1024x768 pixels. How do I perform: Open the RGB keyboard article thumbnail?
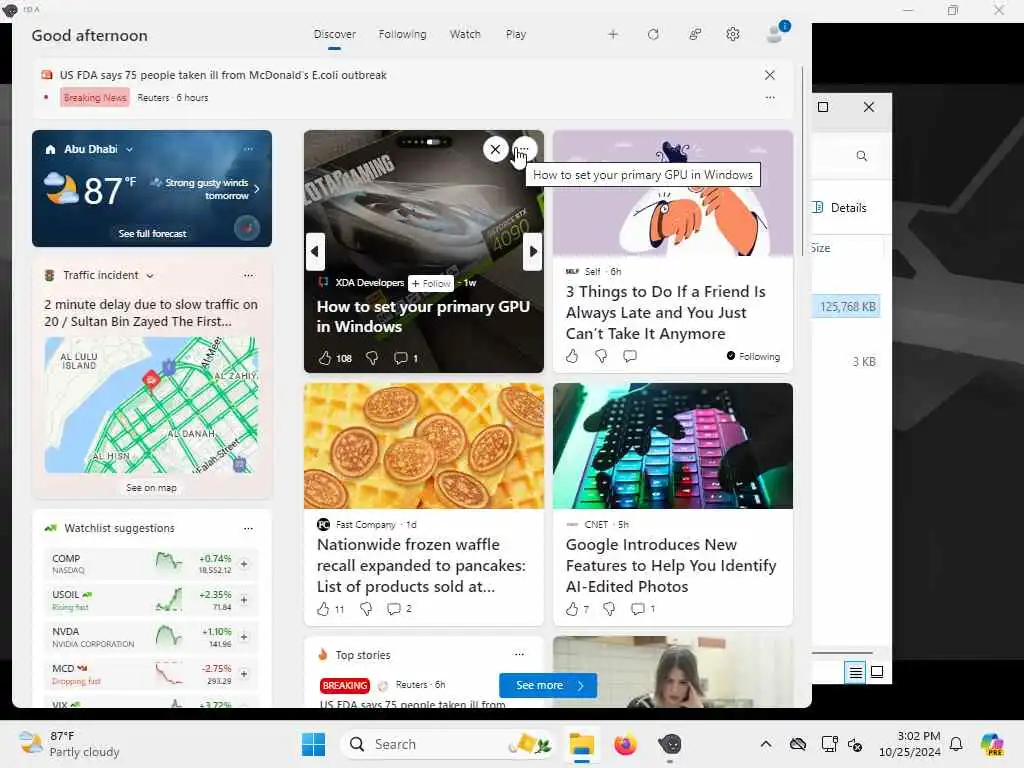pyautogui.click(x=673, y=446)
